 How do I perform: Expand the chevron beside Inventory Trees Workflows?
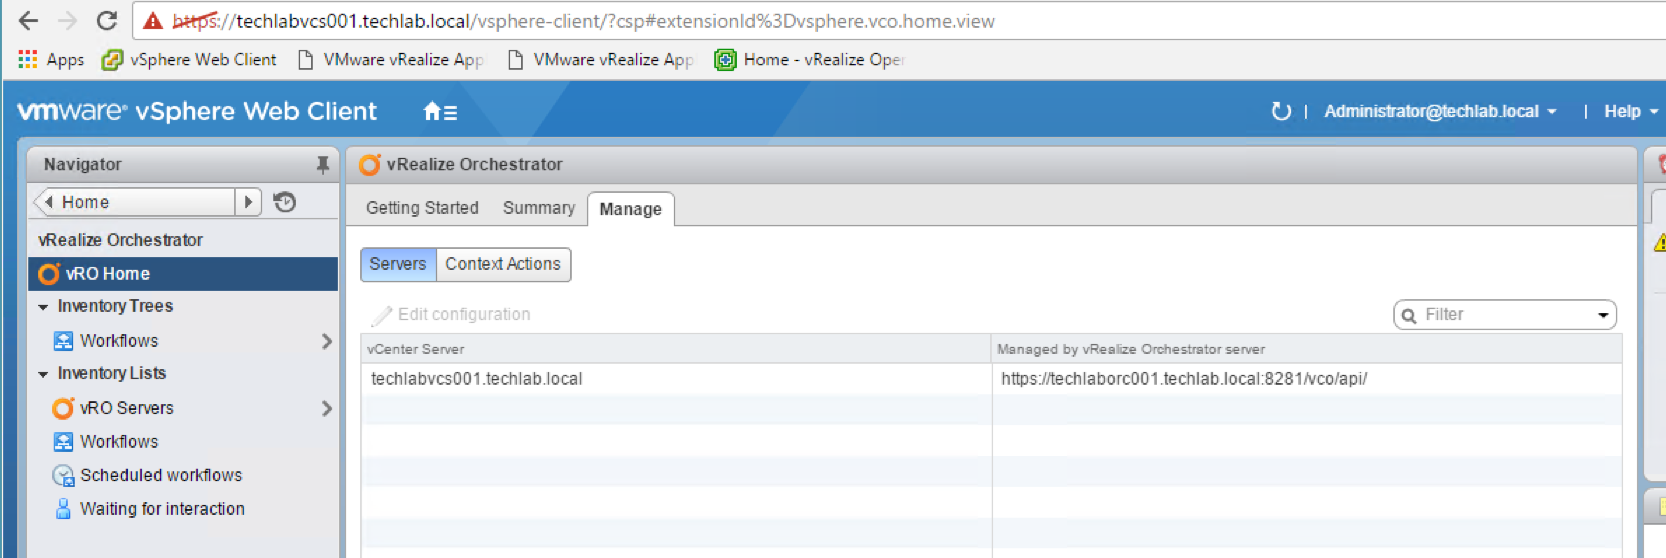(326, 341)
